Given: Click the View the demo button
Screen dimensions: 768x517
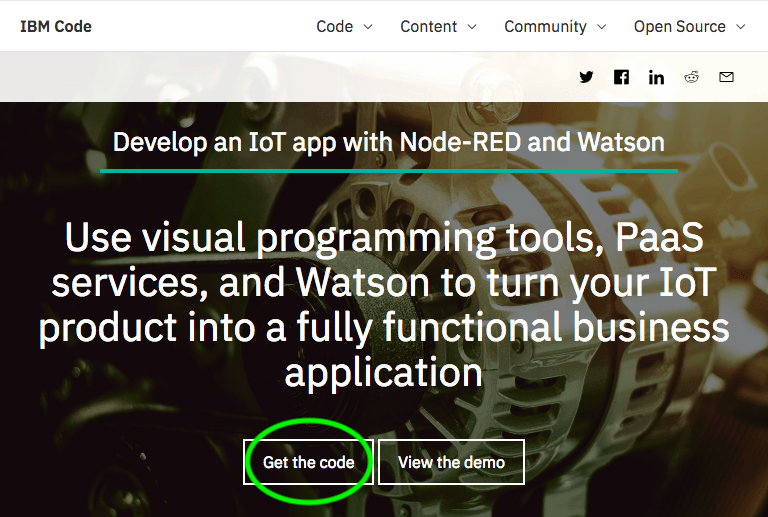Looking at the screenshot, I should pos(451,462).
